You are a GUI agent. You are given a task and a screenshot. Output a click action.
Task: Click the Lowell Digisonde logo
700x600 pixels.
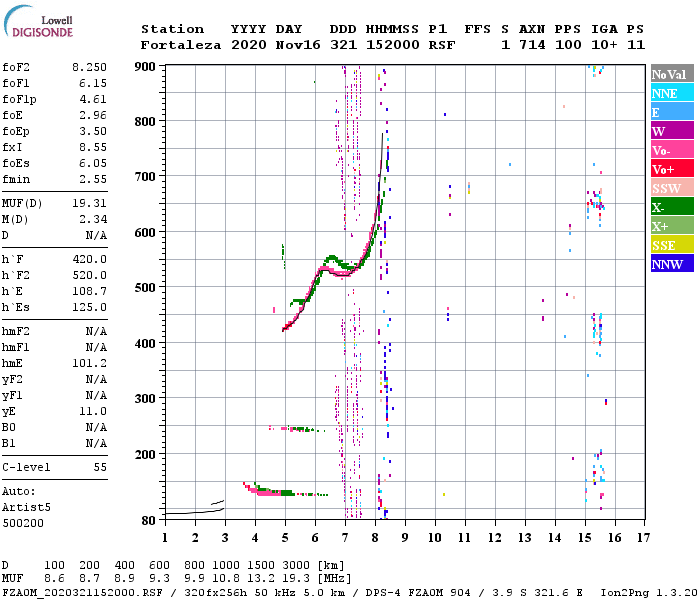click(38, 22)
